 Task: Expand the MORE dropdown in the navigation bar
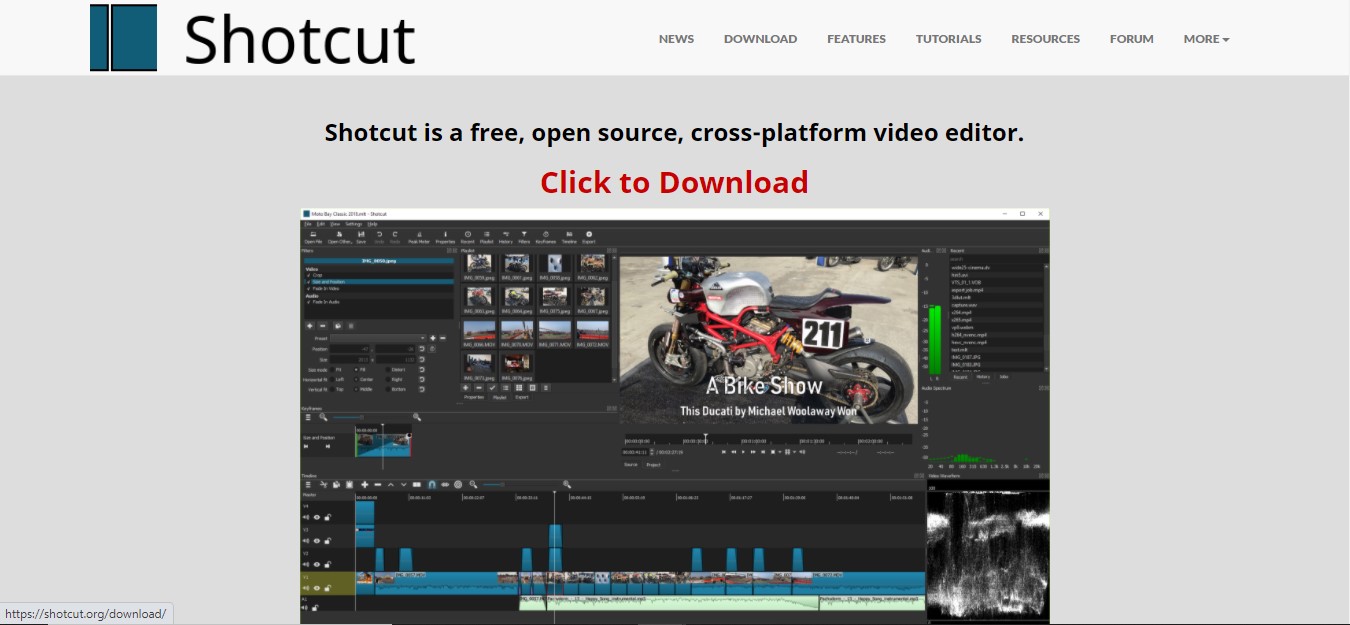[x=1206, y=39]
